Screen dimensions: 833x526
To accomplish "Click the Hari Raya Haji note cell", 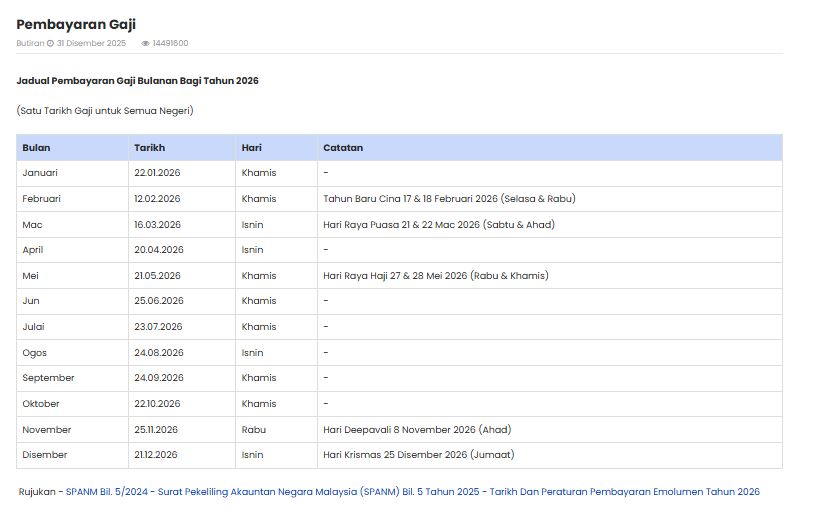I will (435, 276).
